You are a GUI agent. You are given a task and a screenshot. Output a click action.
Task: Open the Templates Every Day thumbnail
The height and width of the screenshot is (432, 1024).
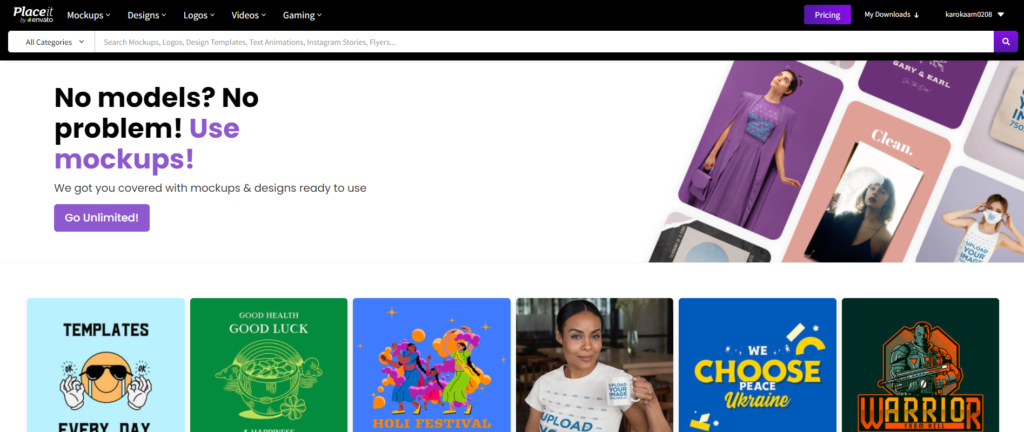coord(106,365)
